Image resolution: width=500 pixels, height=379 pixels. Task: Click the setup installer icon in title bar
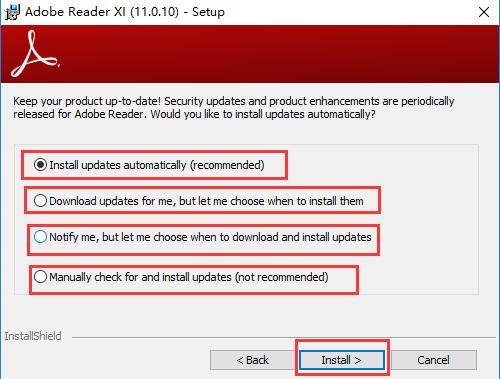(x=12, y=12)
